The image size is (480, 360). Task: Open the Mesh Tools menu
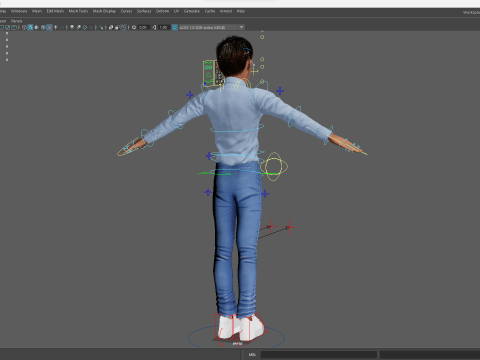(x=78, y=11)
